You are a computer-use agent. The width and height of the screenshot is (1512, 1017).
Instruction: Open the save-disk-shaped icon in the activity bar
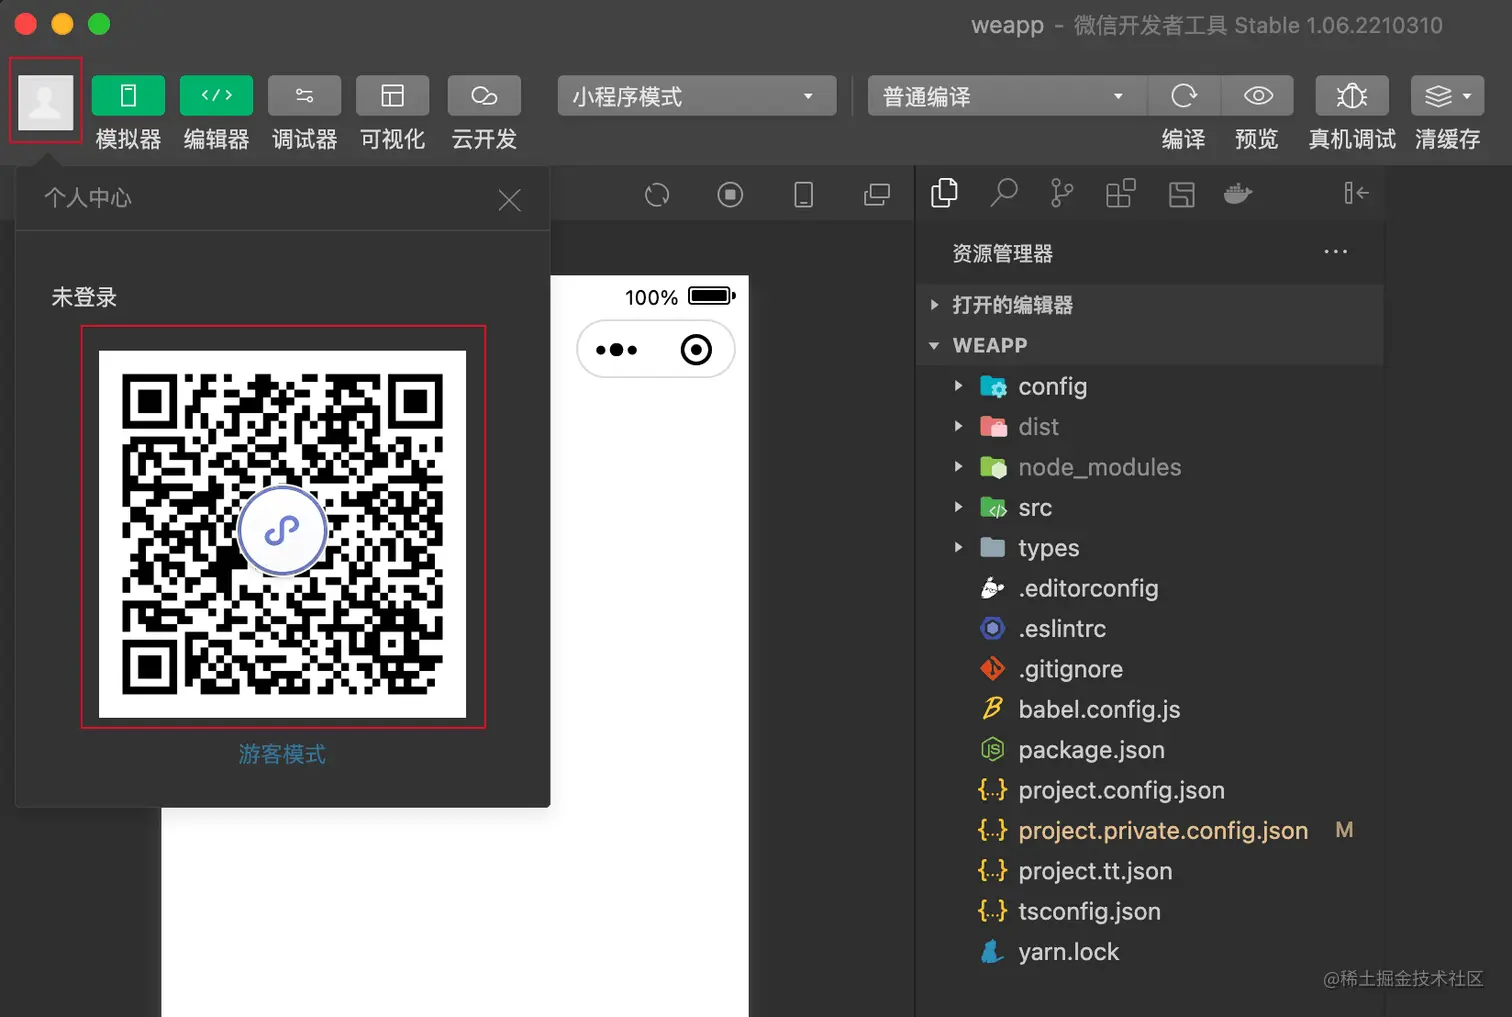tap(1182, 193)
